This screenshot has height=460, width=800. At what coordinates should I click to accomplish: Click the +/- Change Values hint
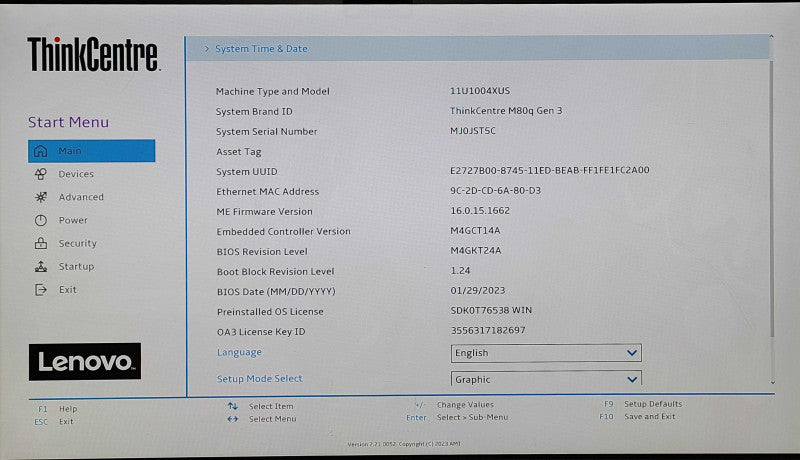coord(454,404)
